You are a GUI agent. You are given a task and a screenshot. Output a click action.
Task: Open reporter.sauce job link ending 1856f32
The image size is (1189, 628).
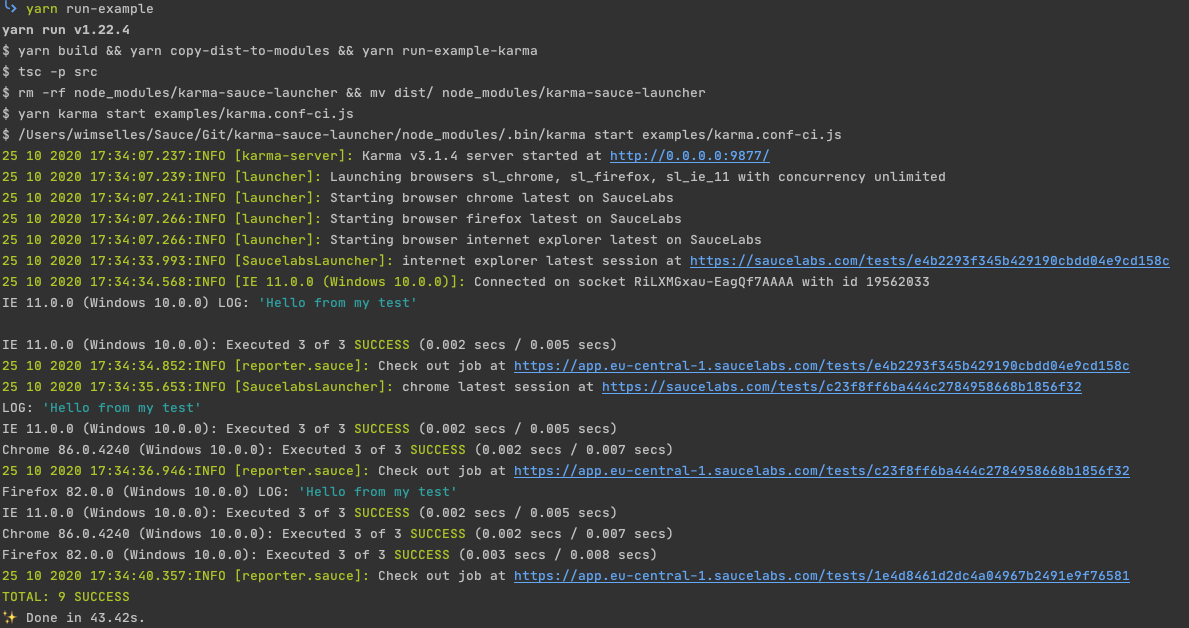click(x=821, y=471)
